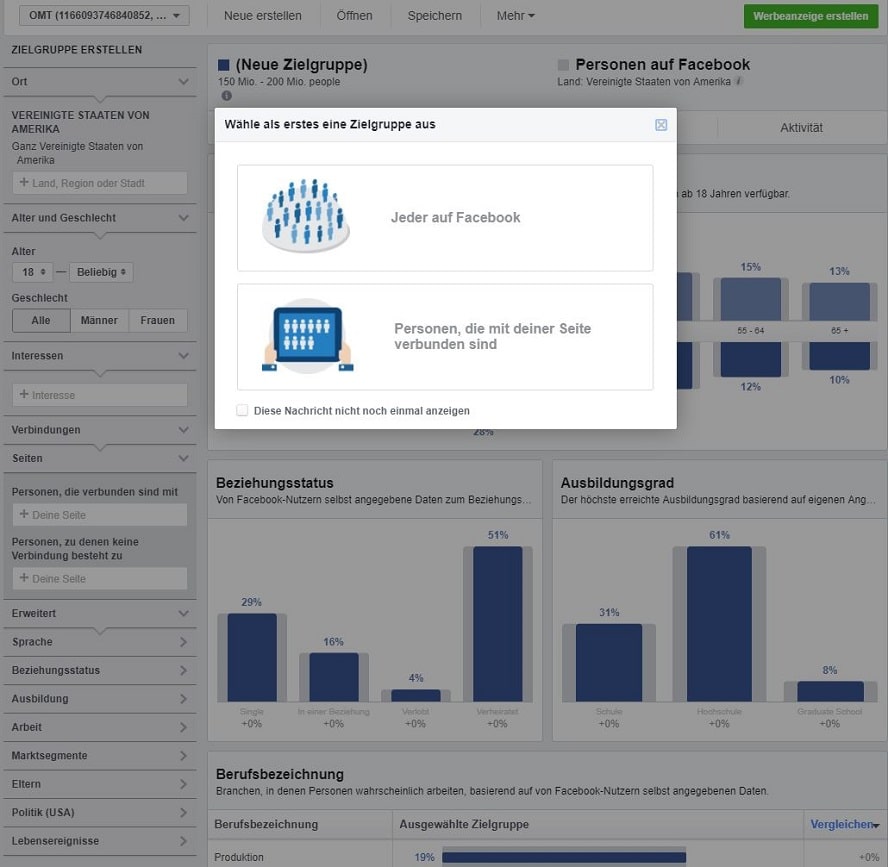Image resolution: width=888 pixels, height=867 pixels.
Task: Click Deine Seite field under keine Verbindung
Action: pos(100,578)
